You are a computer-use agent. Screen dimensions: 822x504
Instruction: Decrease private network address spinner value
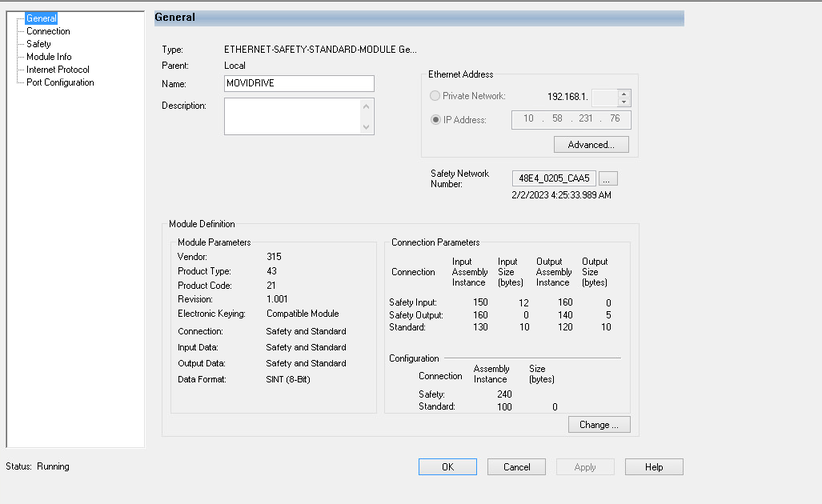coord(625,101)
